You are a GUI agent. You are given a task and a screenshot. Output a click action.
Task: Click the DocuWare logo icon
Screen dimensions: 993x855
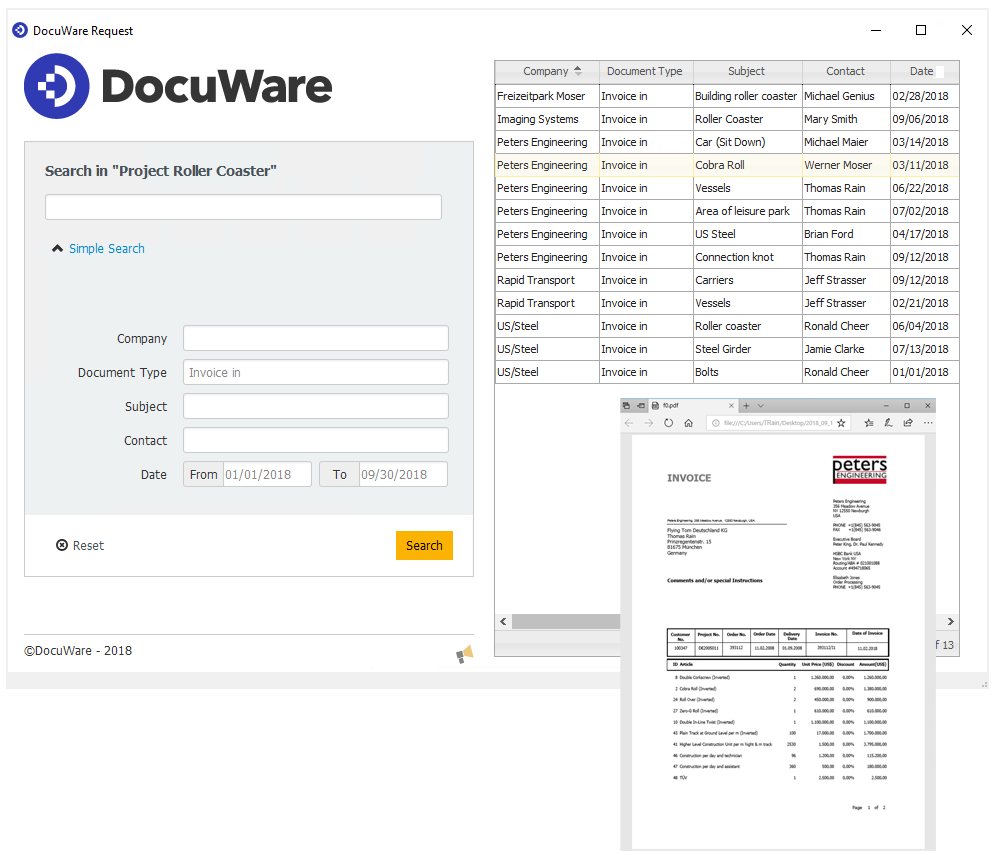[56, 86]
